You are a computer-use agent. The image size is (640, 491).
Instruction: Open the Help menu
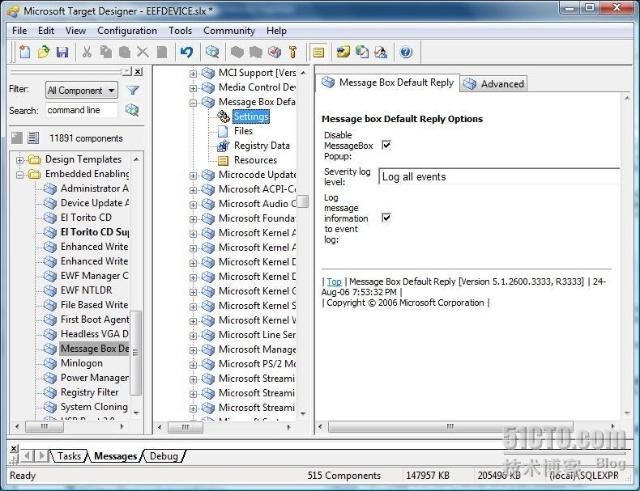276,31
